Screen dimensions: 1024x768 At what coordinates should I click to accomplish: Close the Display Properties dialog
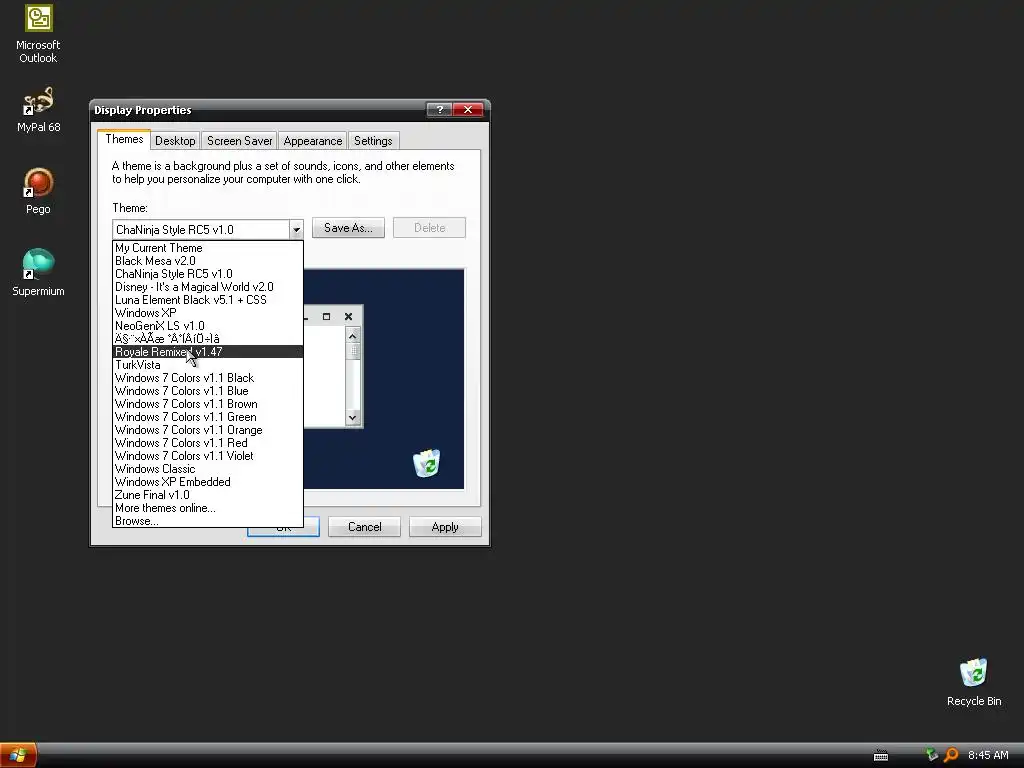pos(468,110)
